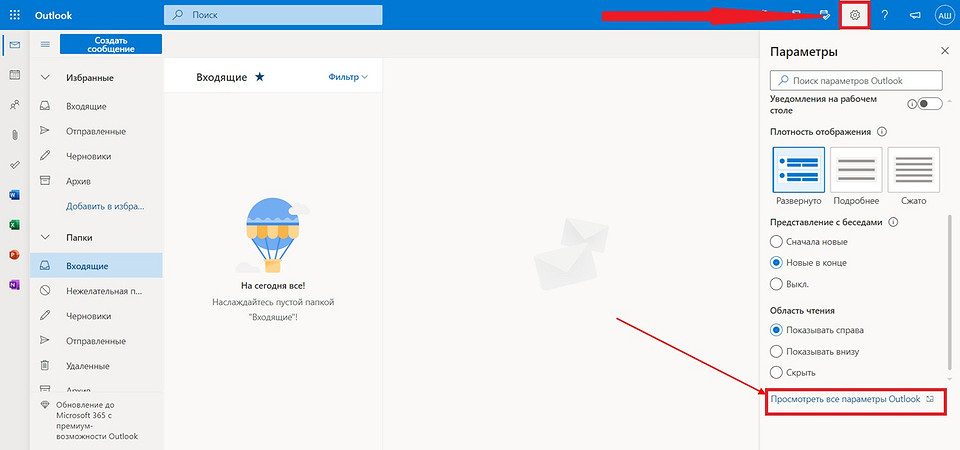
Task: Open the Mail module in left rail
Action: tap(15, 45)
